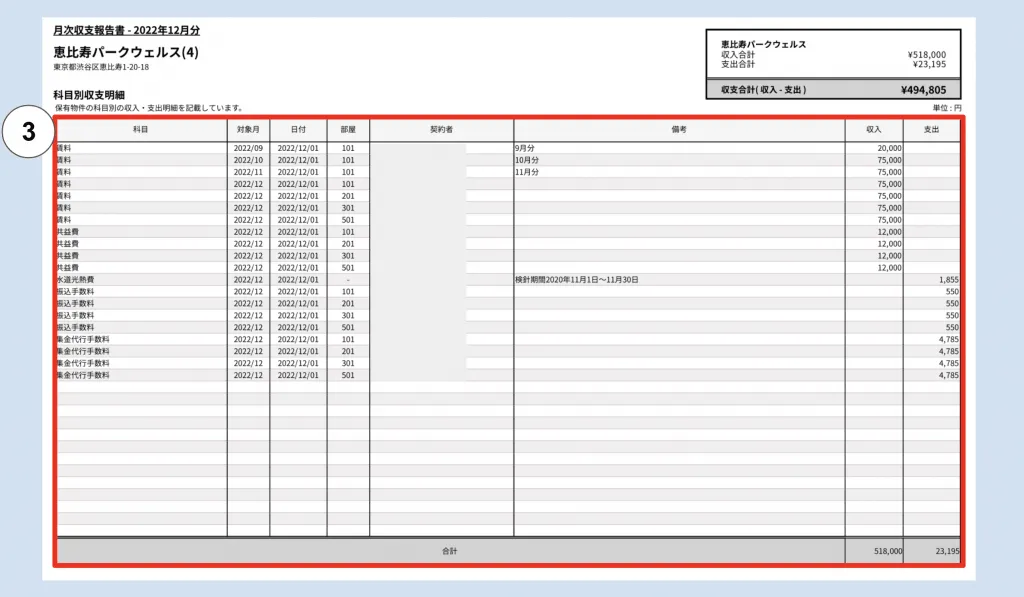Click the ¥494,805 net balance figure
Screen dimensions: 1024x597
[923, 90]
